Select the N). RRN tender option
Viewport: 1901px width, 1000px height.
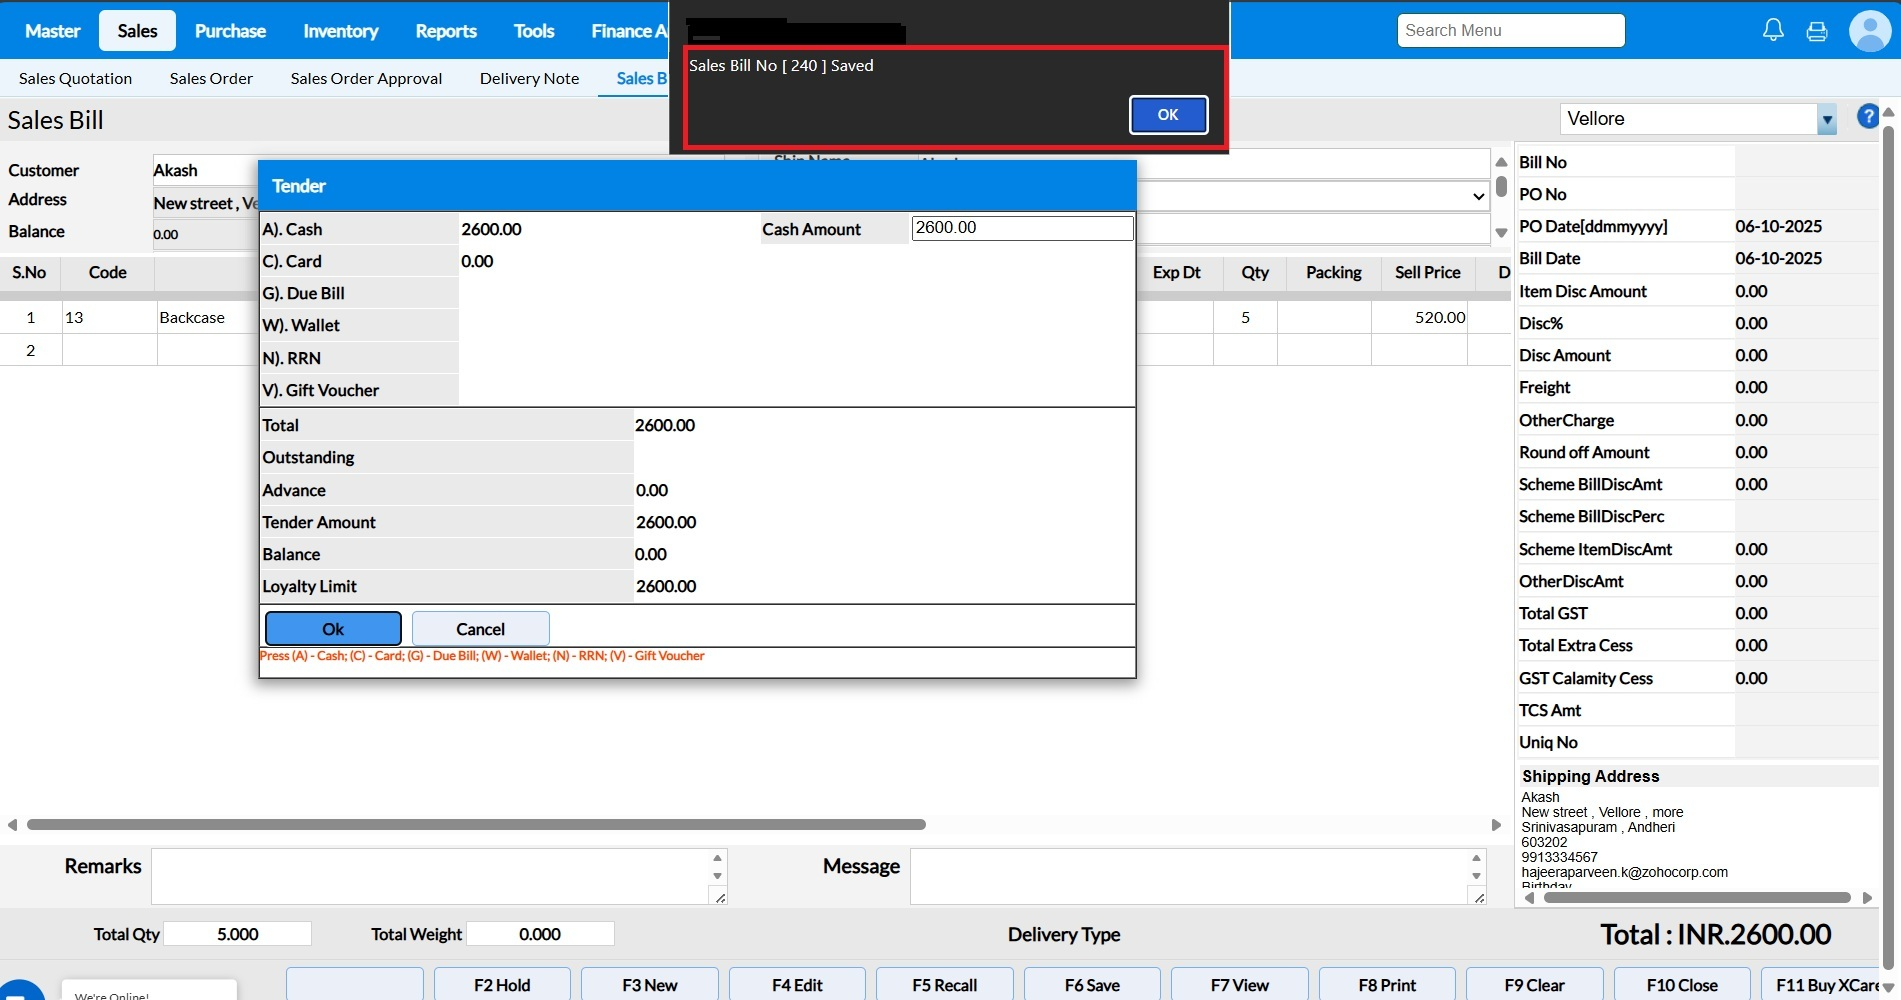tap(359, 358)
